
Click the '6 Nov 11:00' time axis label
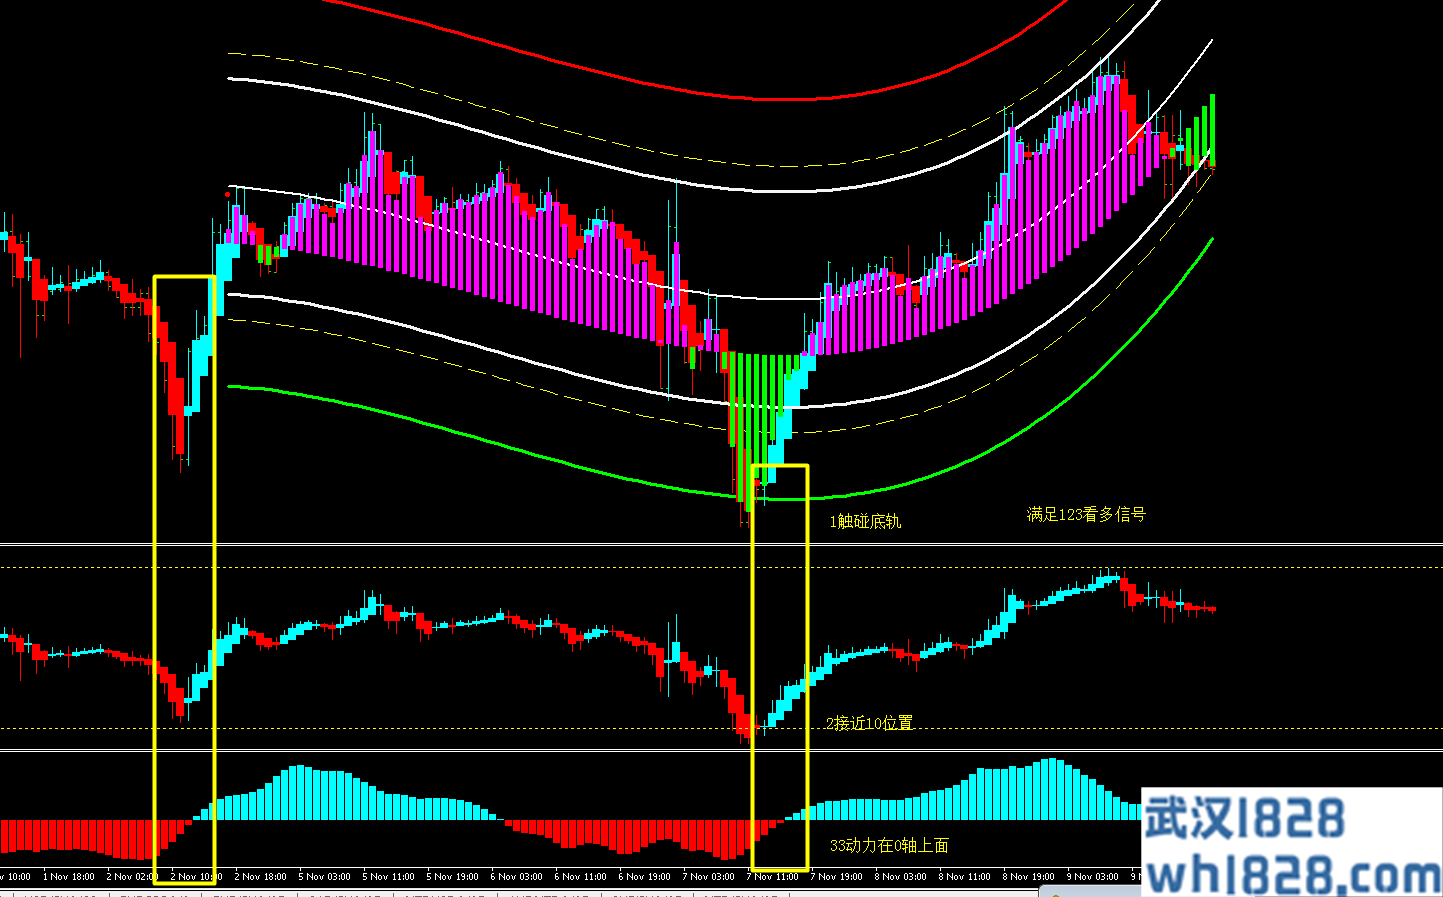(580, 877)
